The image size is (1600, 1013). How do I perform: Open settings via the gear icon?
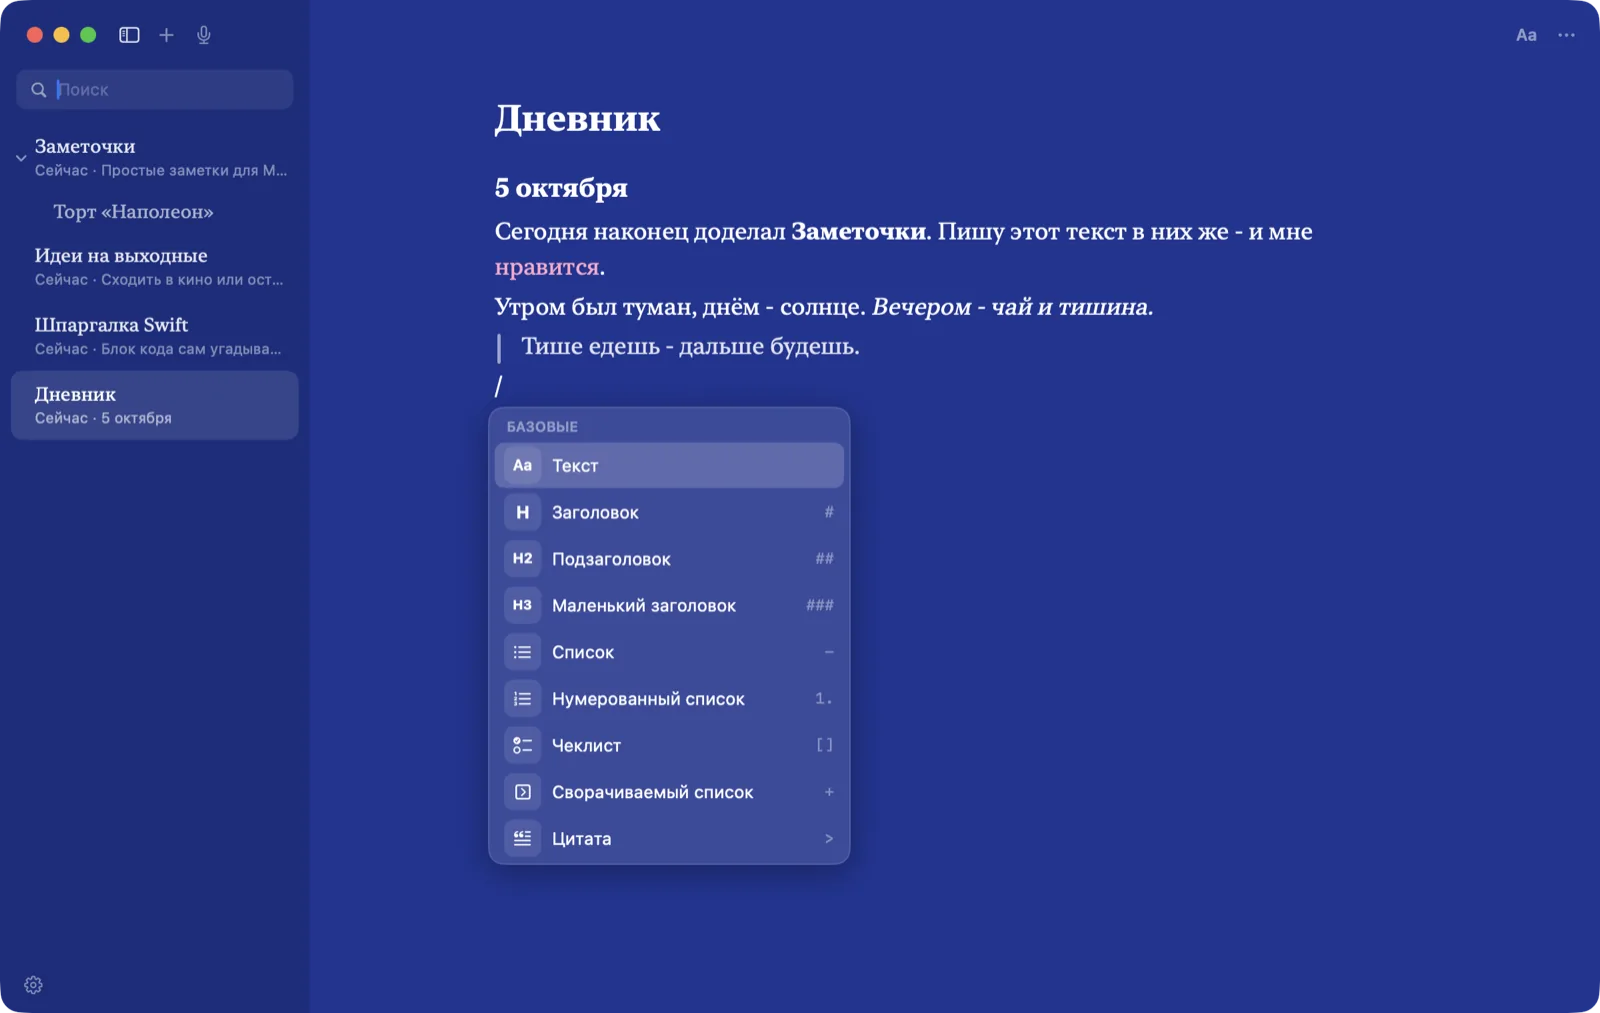33,985
